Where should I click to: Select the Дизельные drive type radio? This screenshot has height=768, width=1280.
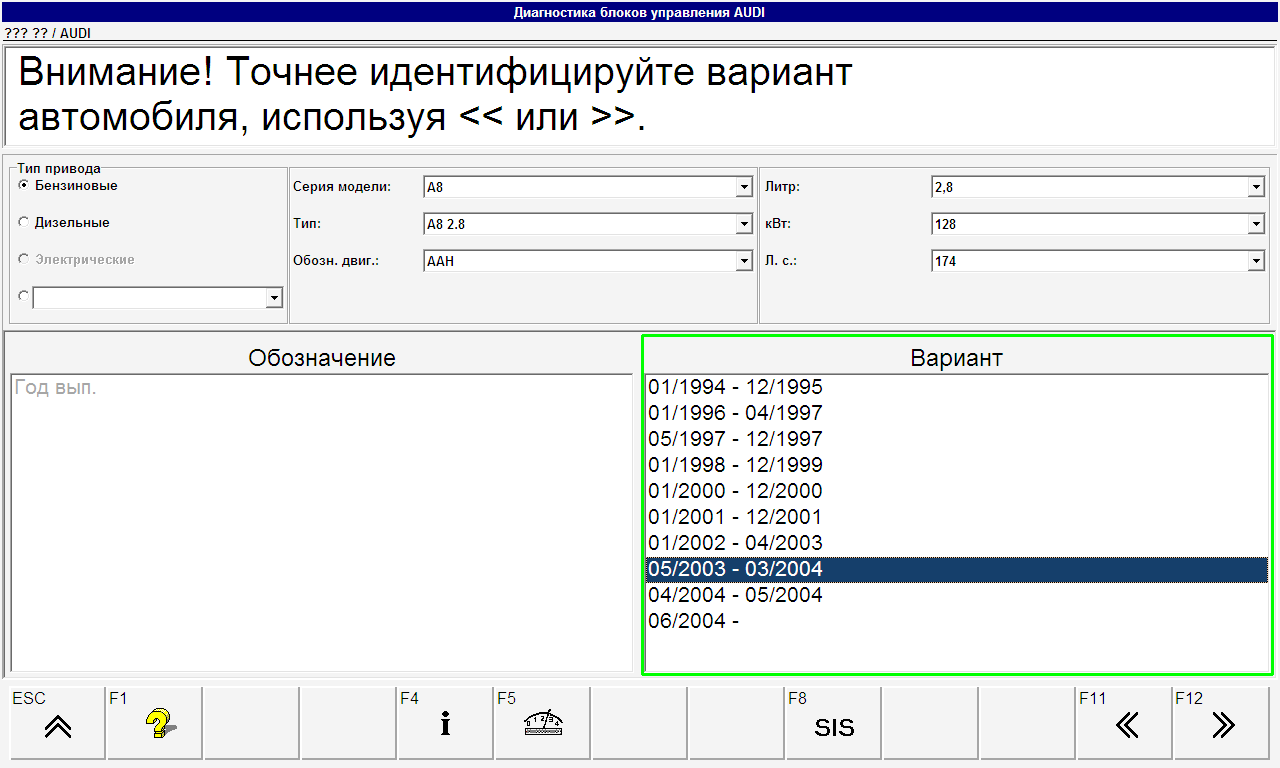[x=24, y=223]
